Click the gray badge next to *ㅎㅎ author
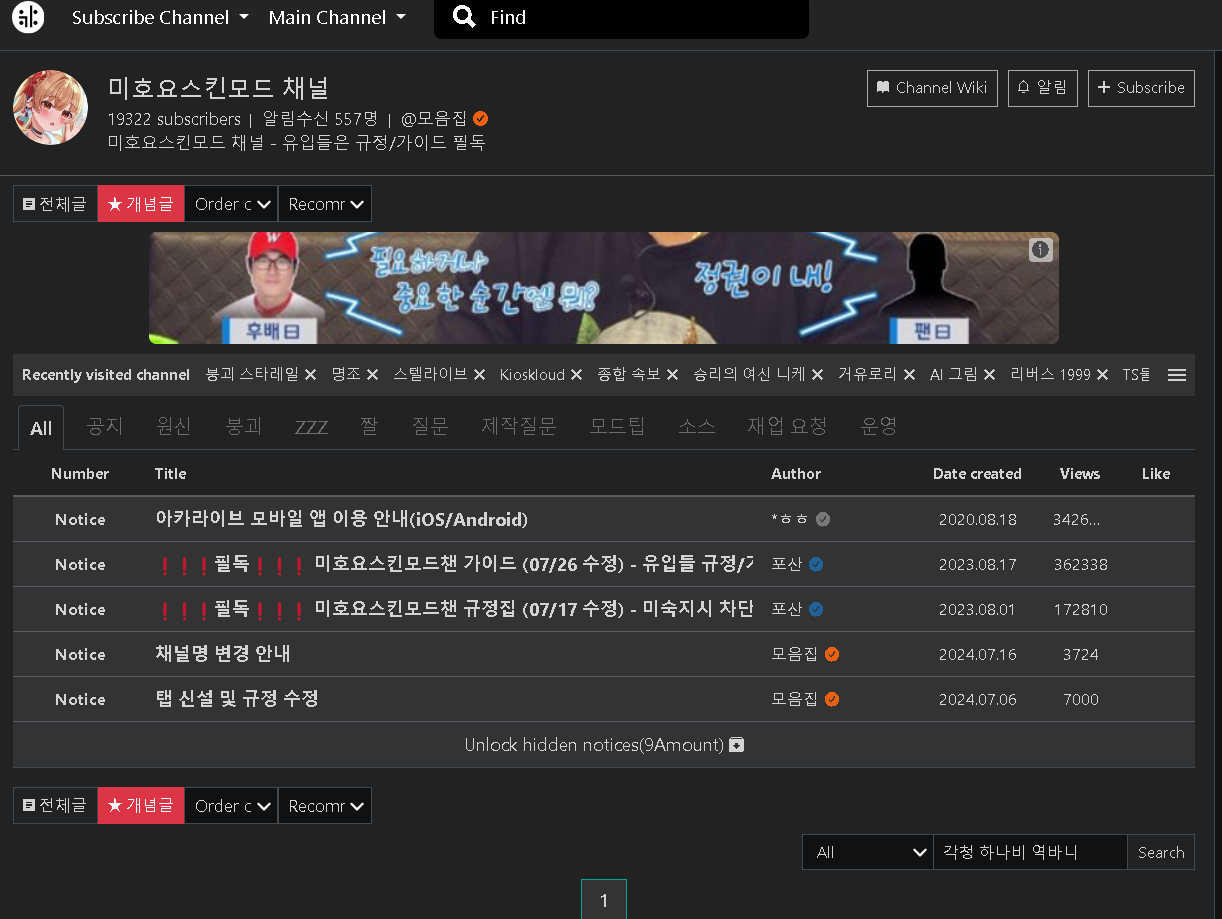Viewport: 1222px width, 919px height. pyautogui.click(x=823, y=520)
